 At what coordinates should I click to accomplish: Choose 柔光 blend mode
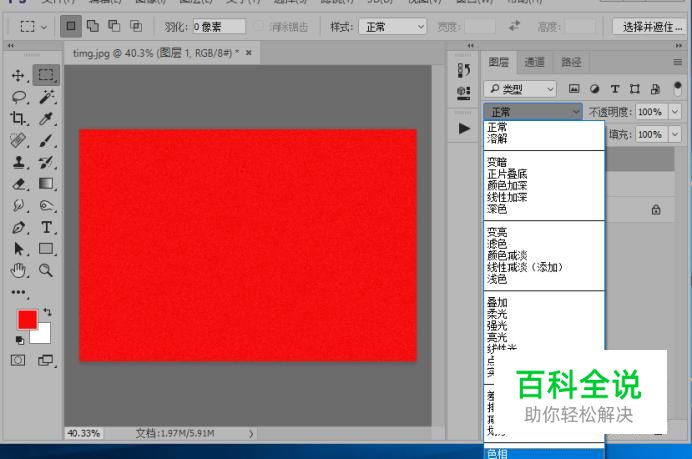(x=497, y=314)
